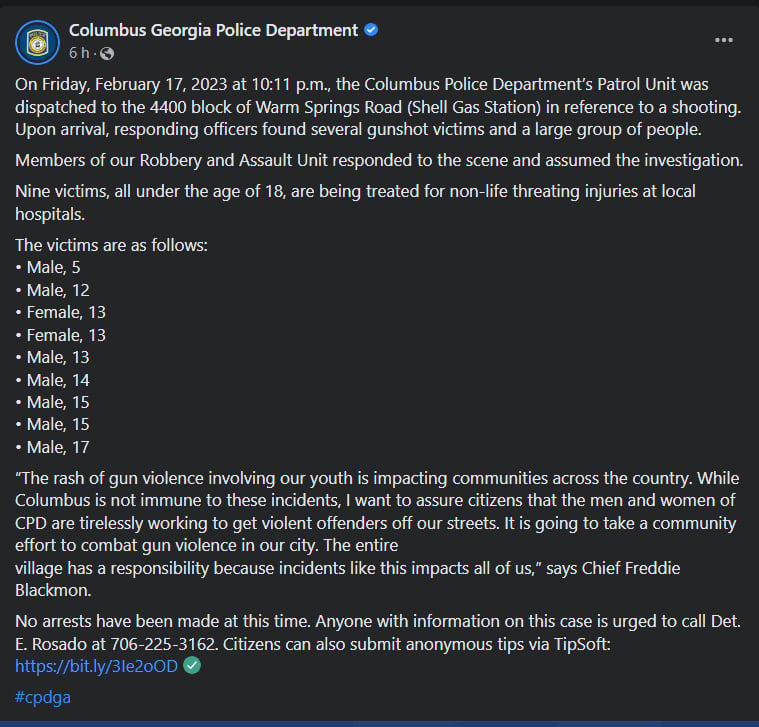Click the "The victims are as follows:" line
759x727 pixels.
pyautogui.click(x=111, y=245)
